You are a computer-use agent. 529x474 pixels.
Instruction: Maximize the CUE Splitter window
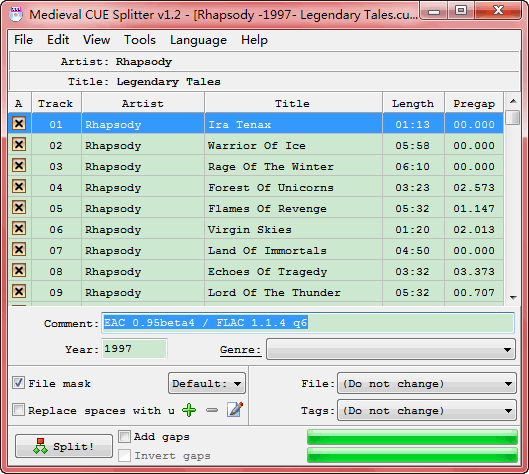click(x=461, y=10)
